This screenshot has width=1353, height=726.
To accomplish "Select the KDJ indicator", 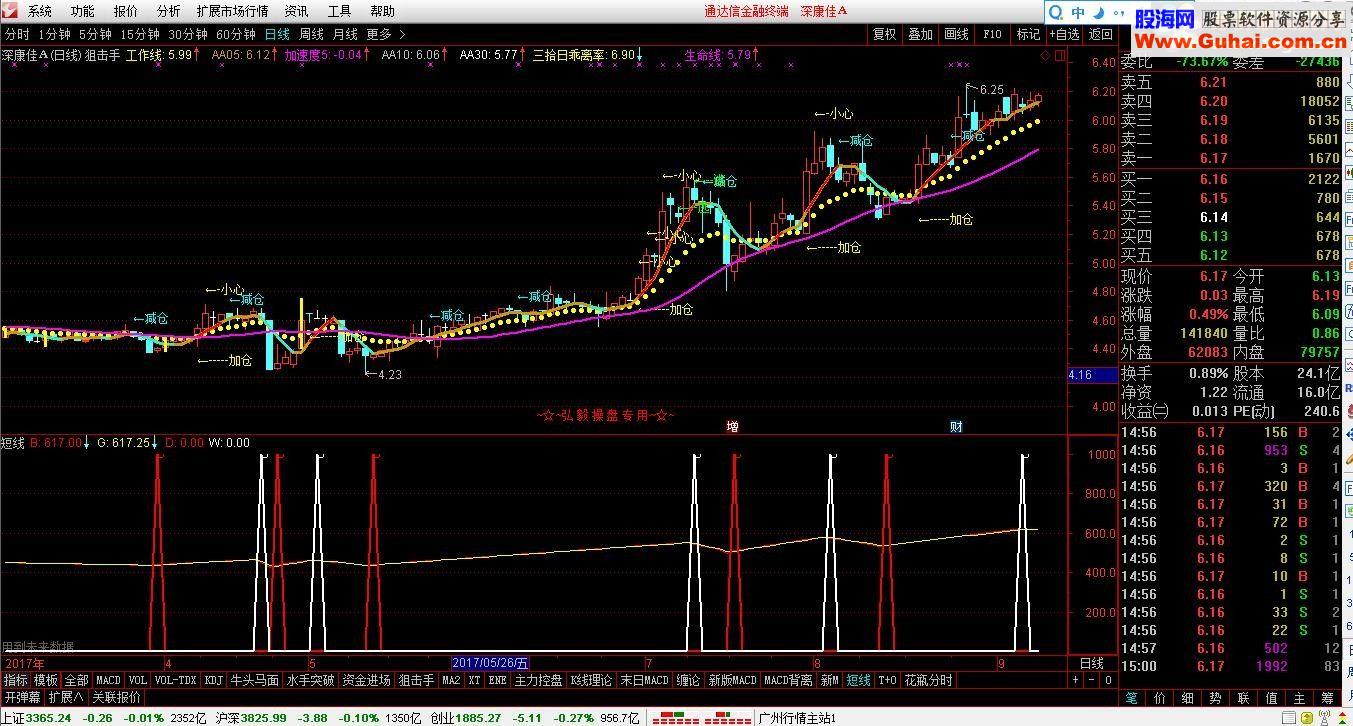I will point(213,680).
